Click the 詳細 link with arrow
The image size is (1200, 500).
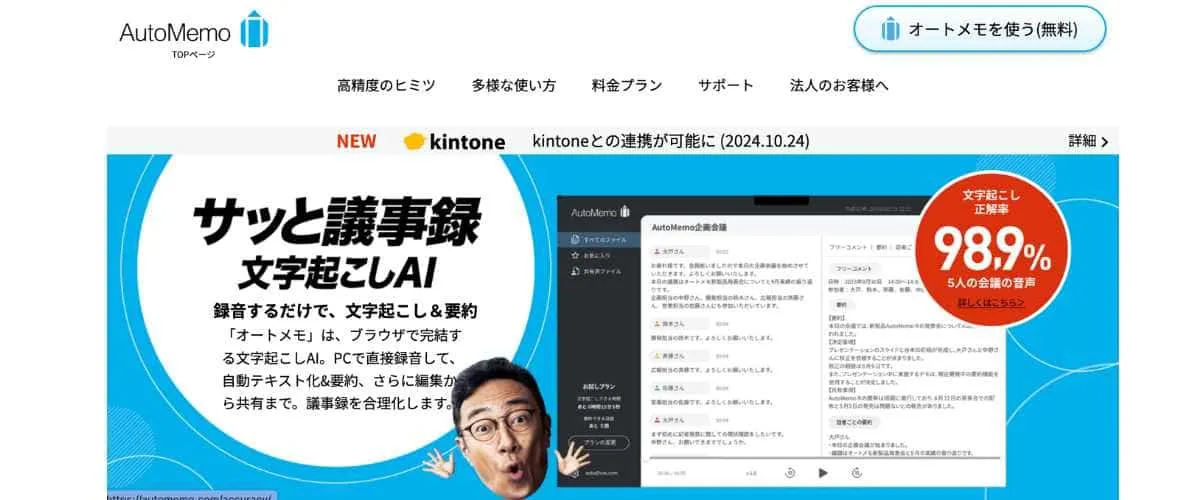[1089, 141]
